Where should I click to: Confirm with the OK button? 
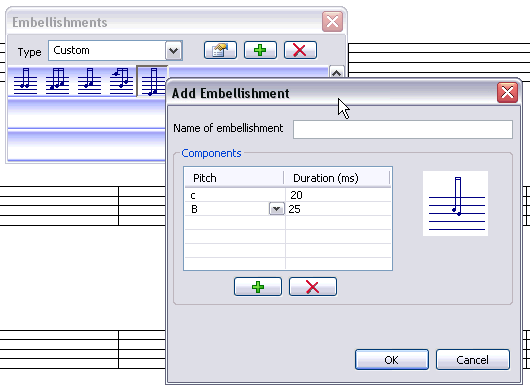click(392, 360)
